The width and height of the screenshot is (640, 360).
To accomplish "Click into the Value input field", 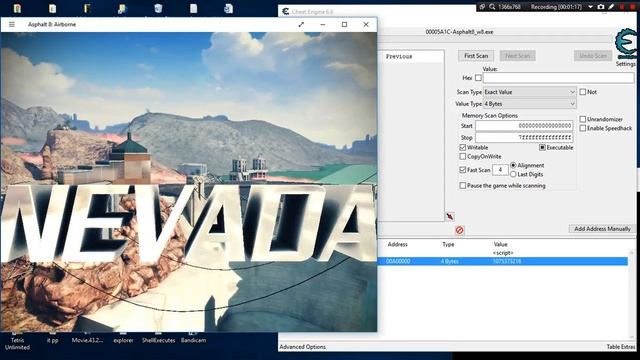I will (x=558, y=78).
